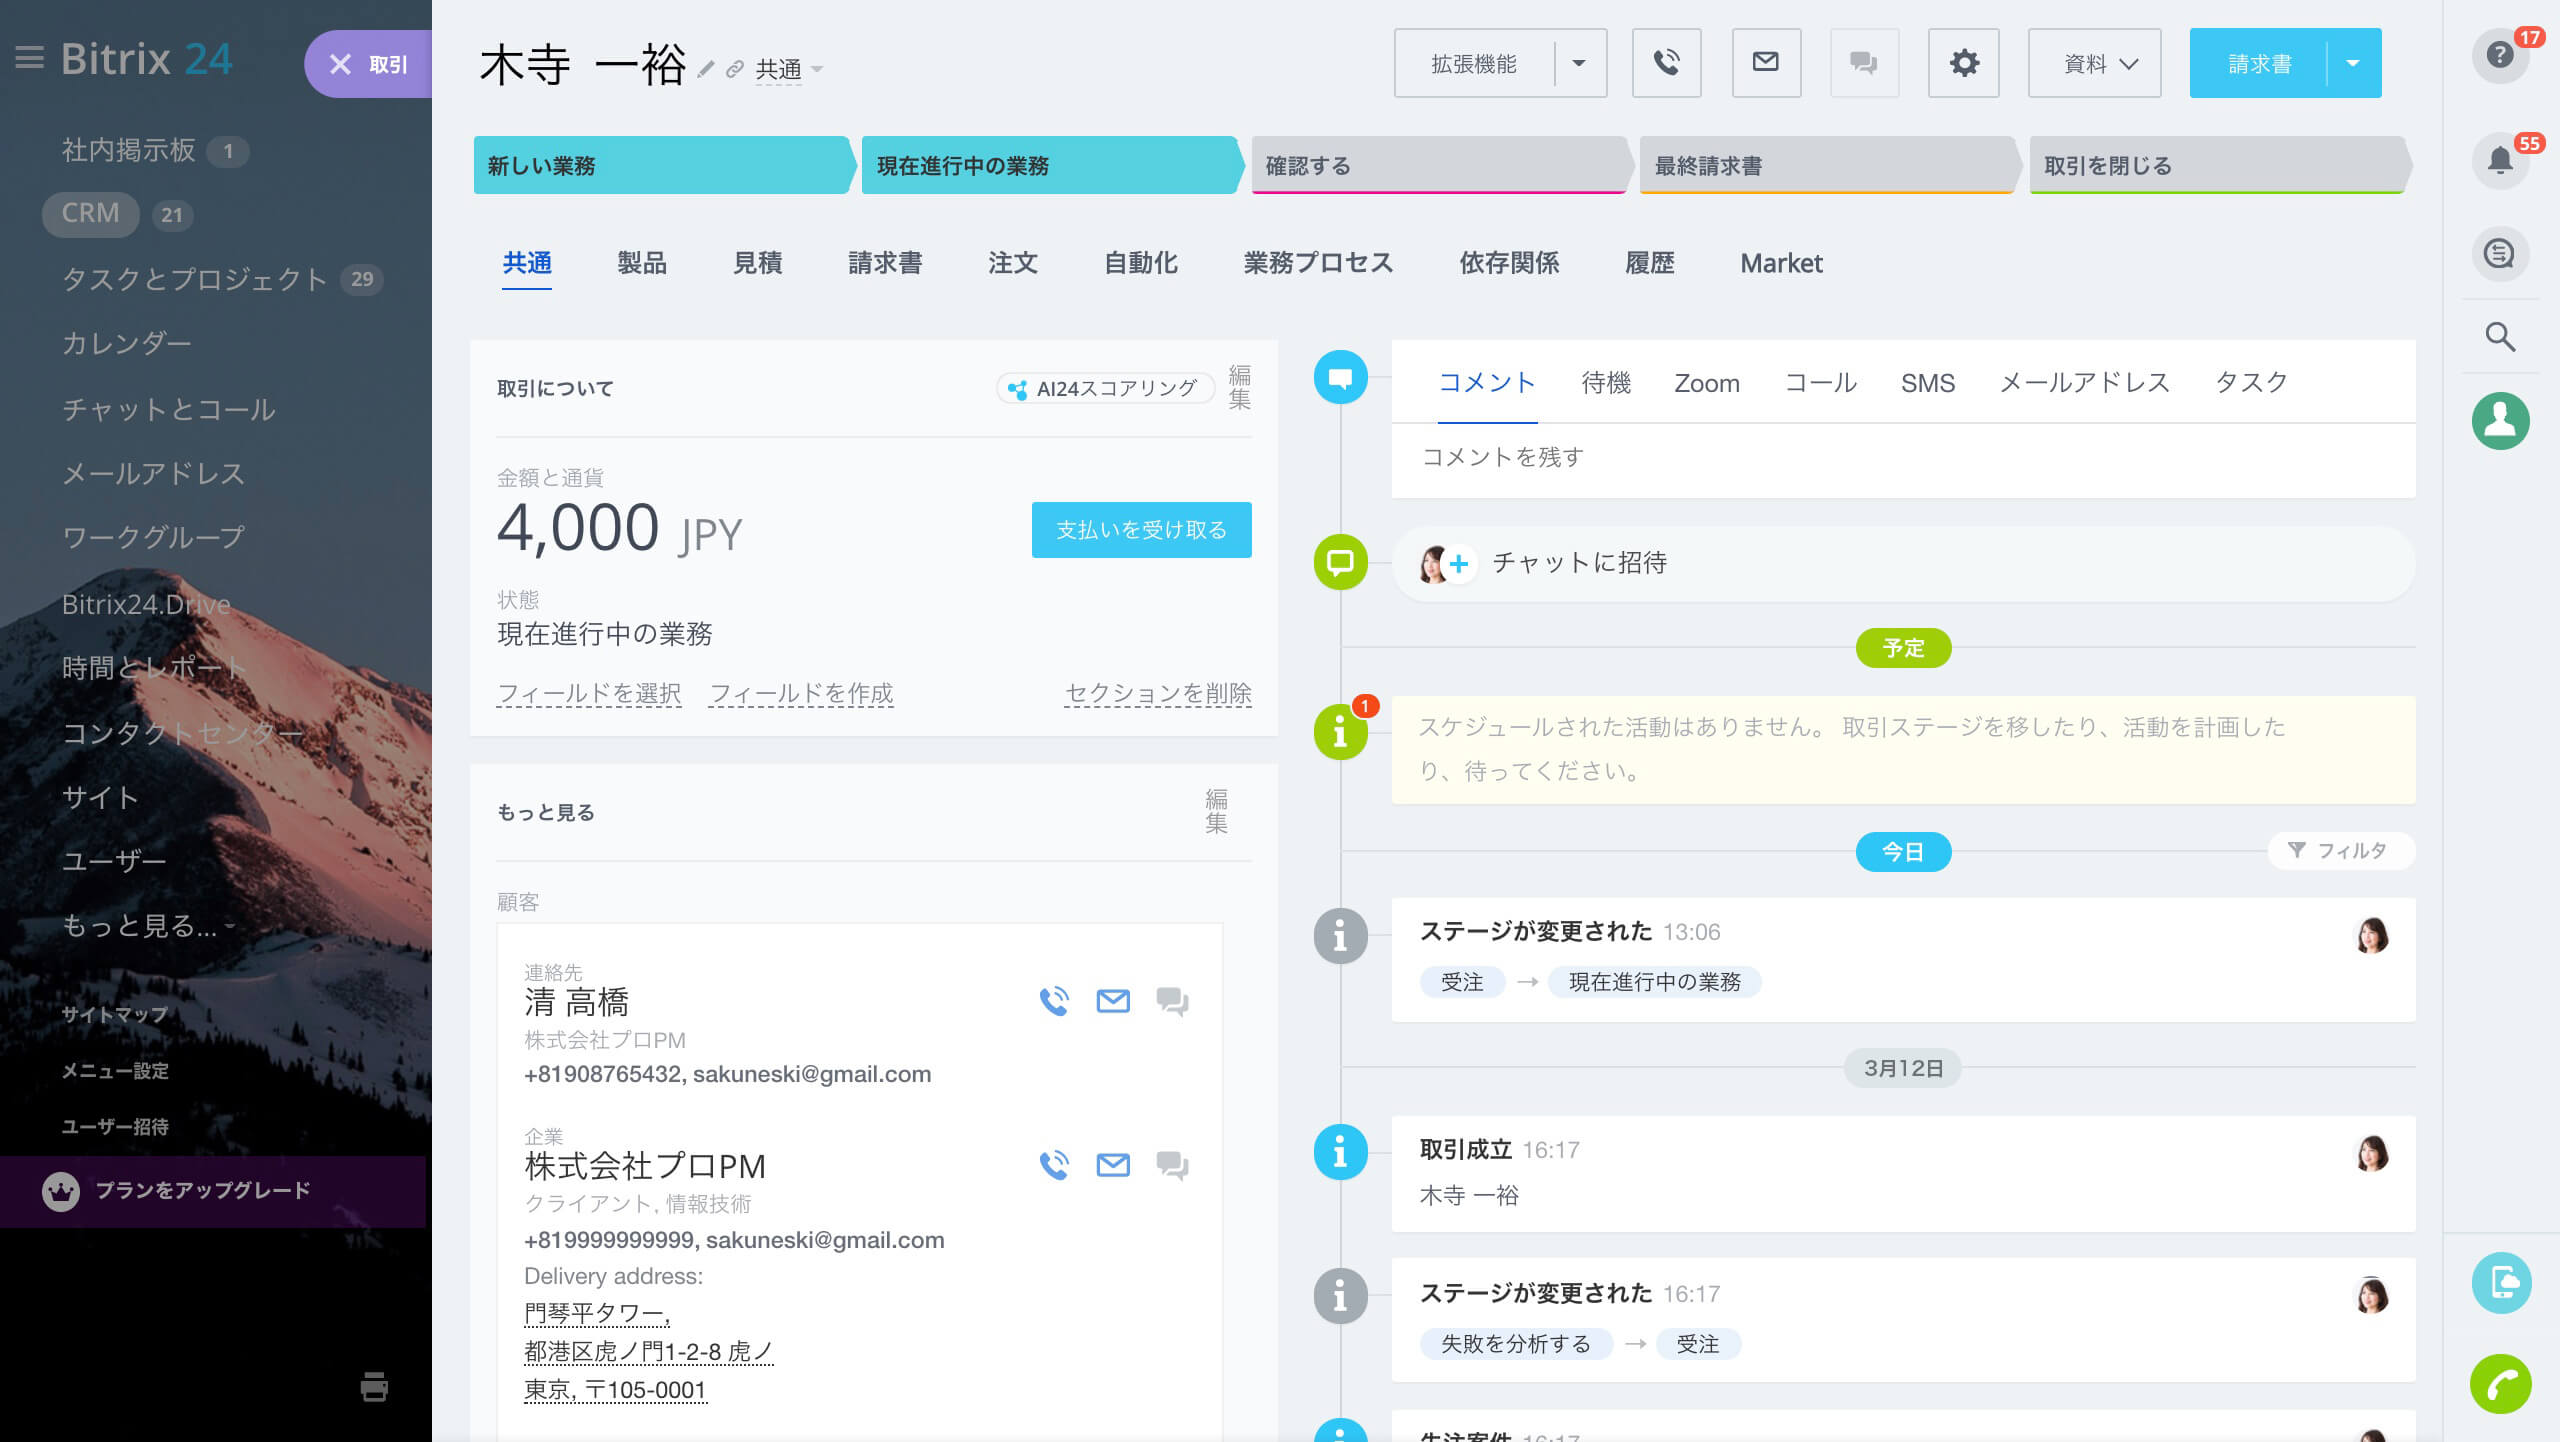Open the 資料 dropdown
Image resolution: width=2560 pixels, height=1442 pixels.
2094,63
